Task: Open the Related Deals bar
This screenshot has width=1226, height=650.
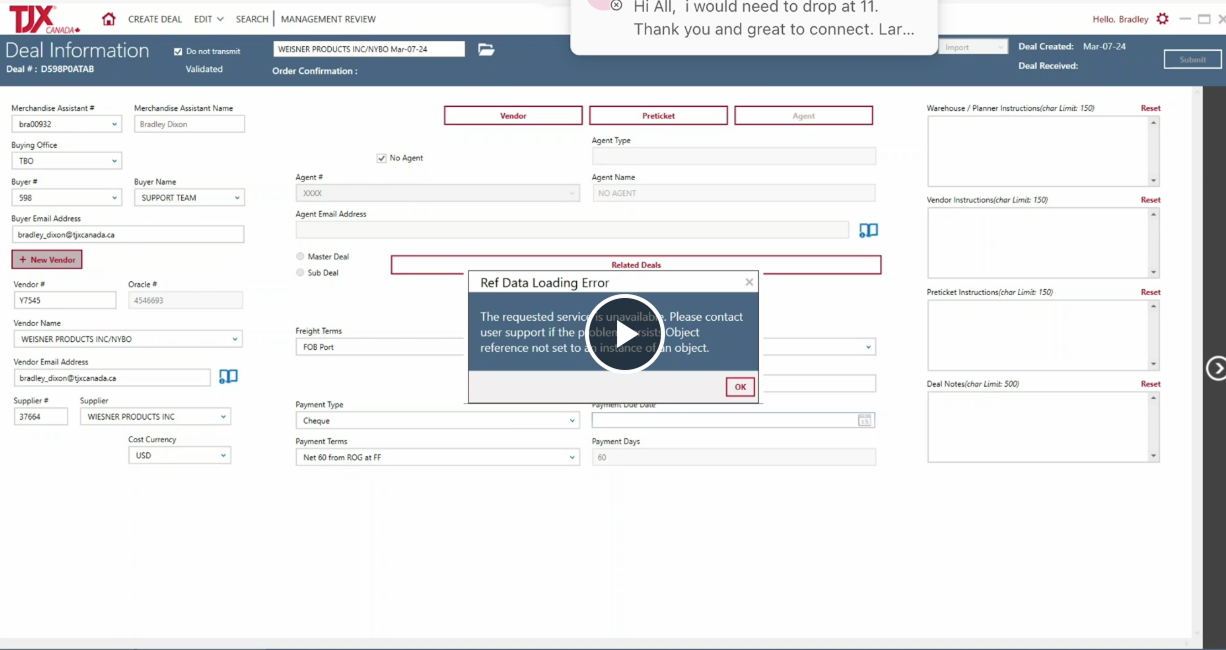Action: pos(636,265)
